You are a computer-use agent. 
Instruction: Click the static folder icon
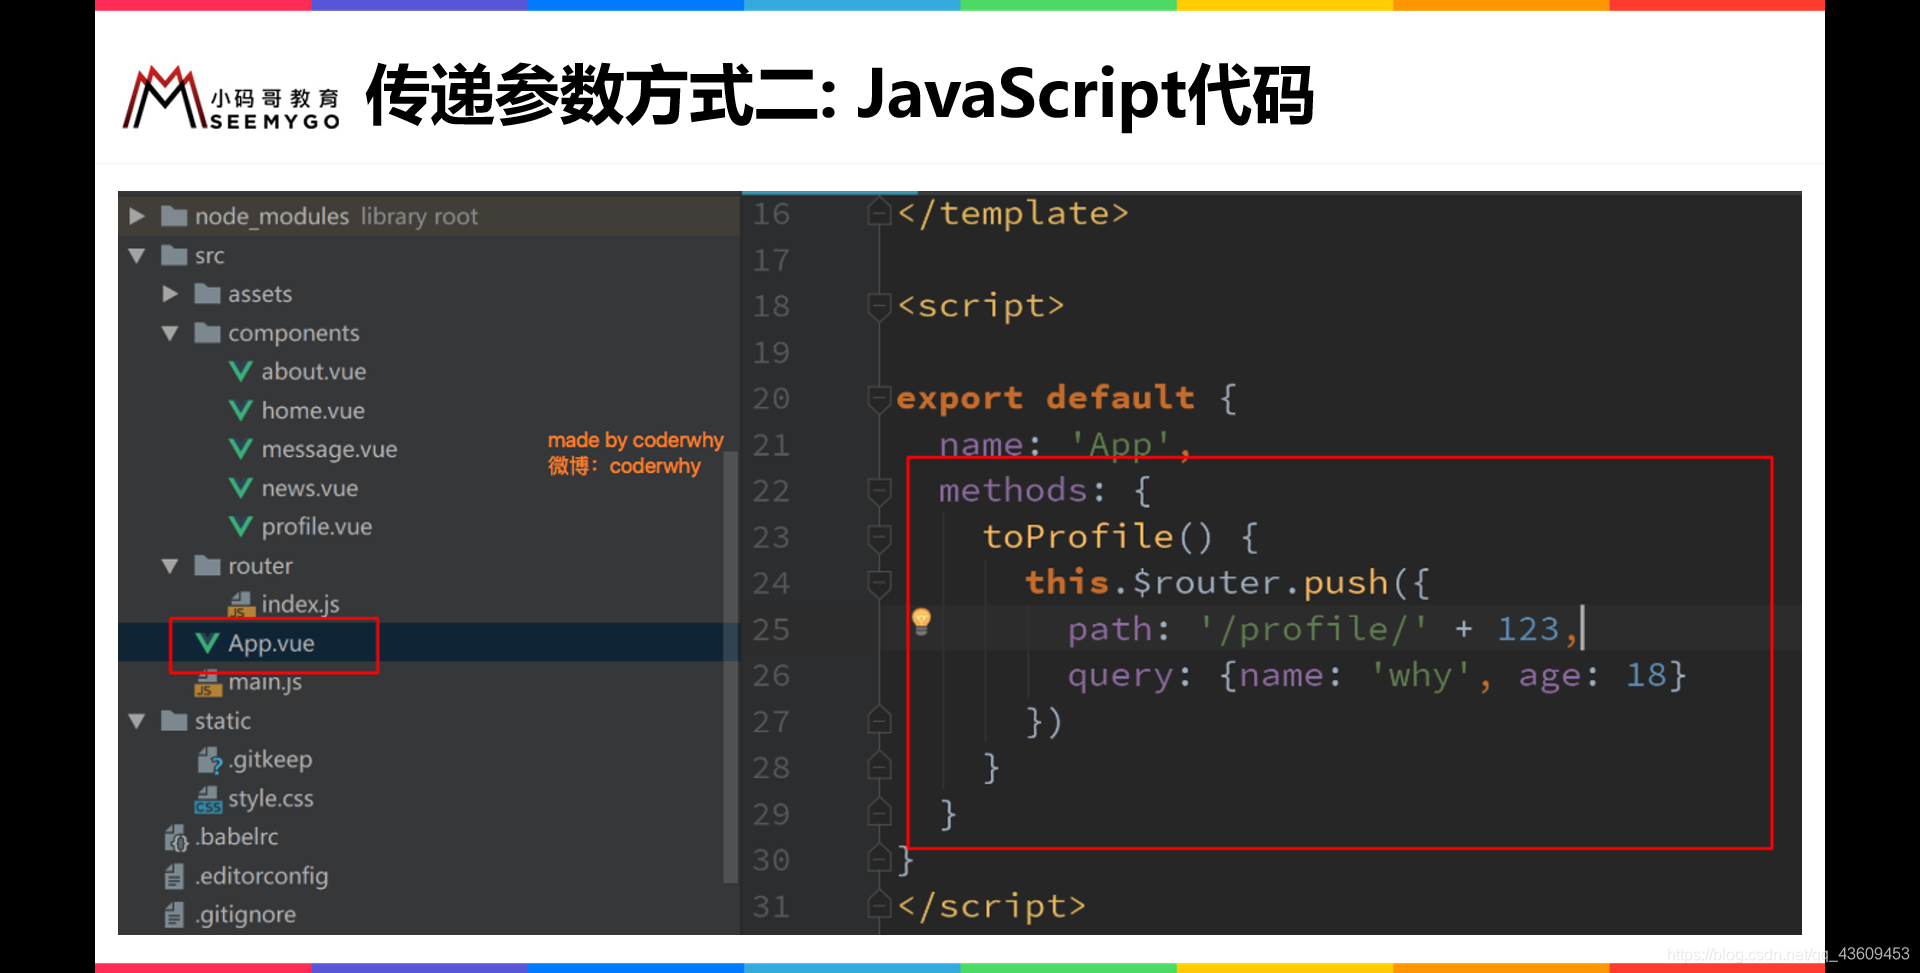(x=174, y=720)
